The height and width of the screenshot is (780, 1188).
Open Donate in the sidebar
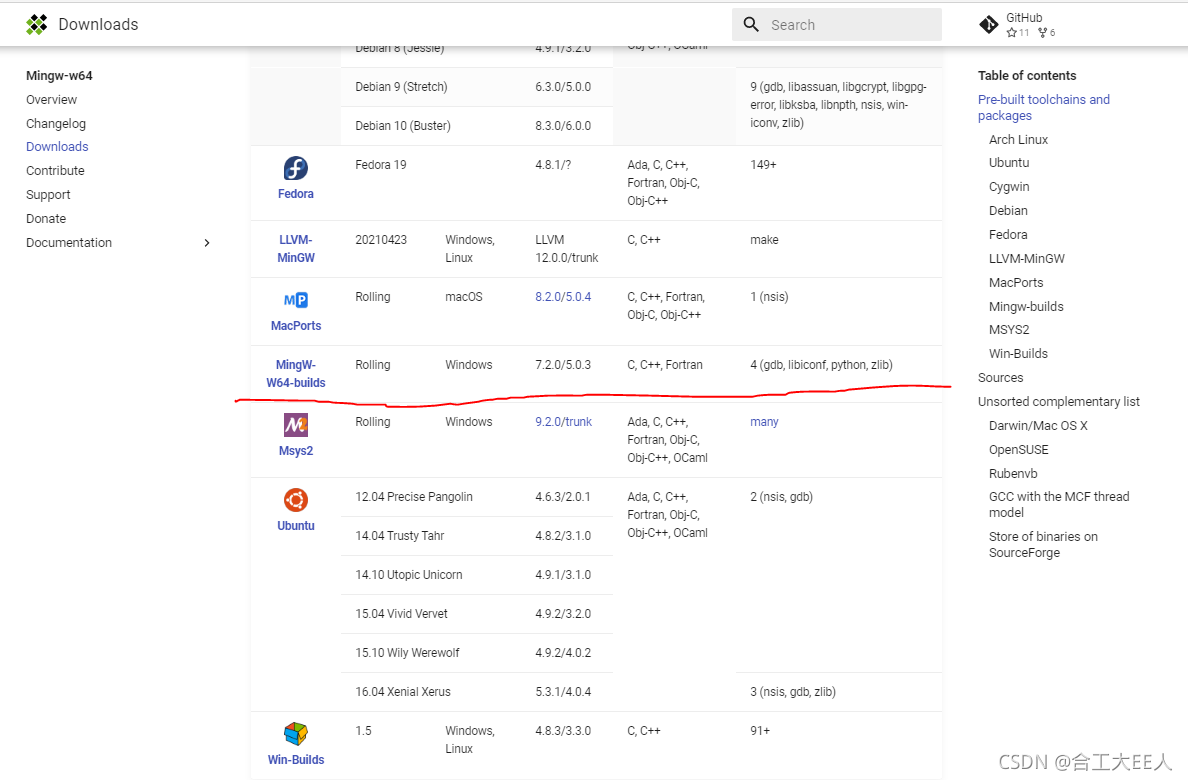click(x=45, y=218)
